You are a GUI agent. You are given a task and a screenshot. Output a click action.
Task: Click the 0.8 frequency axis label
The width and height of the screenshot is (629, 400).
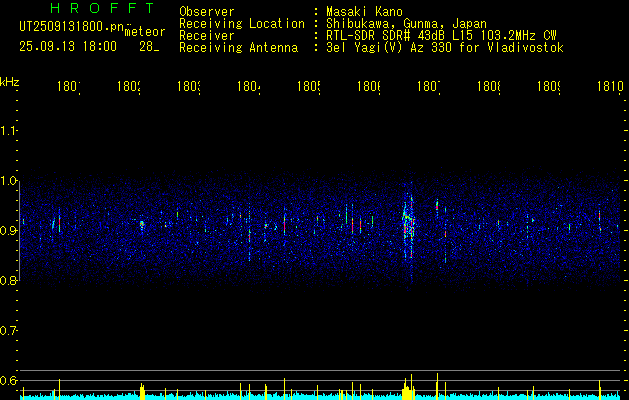coord(8,280)
